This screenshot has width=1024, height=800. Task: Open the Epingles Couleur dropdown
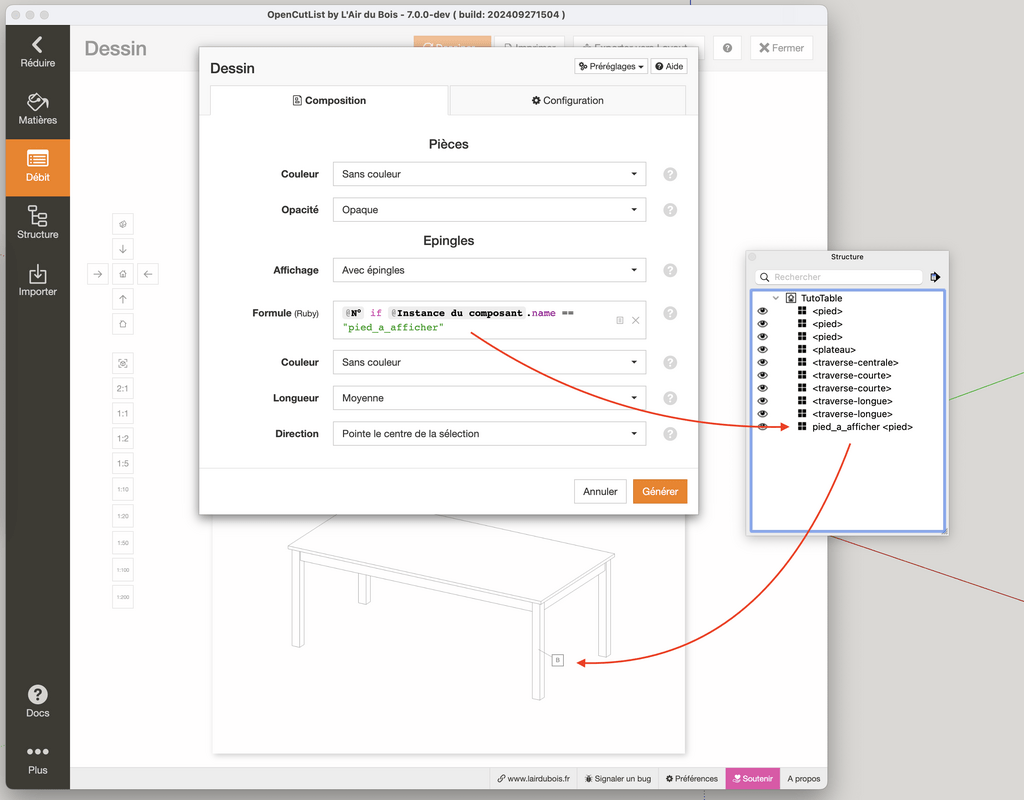489,362
